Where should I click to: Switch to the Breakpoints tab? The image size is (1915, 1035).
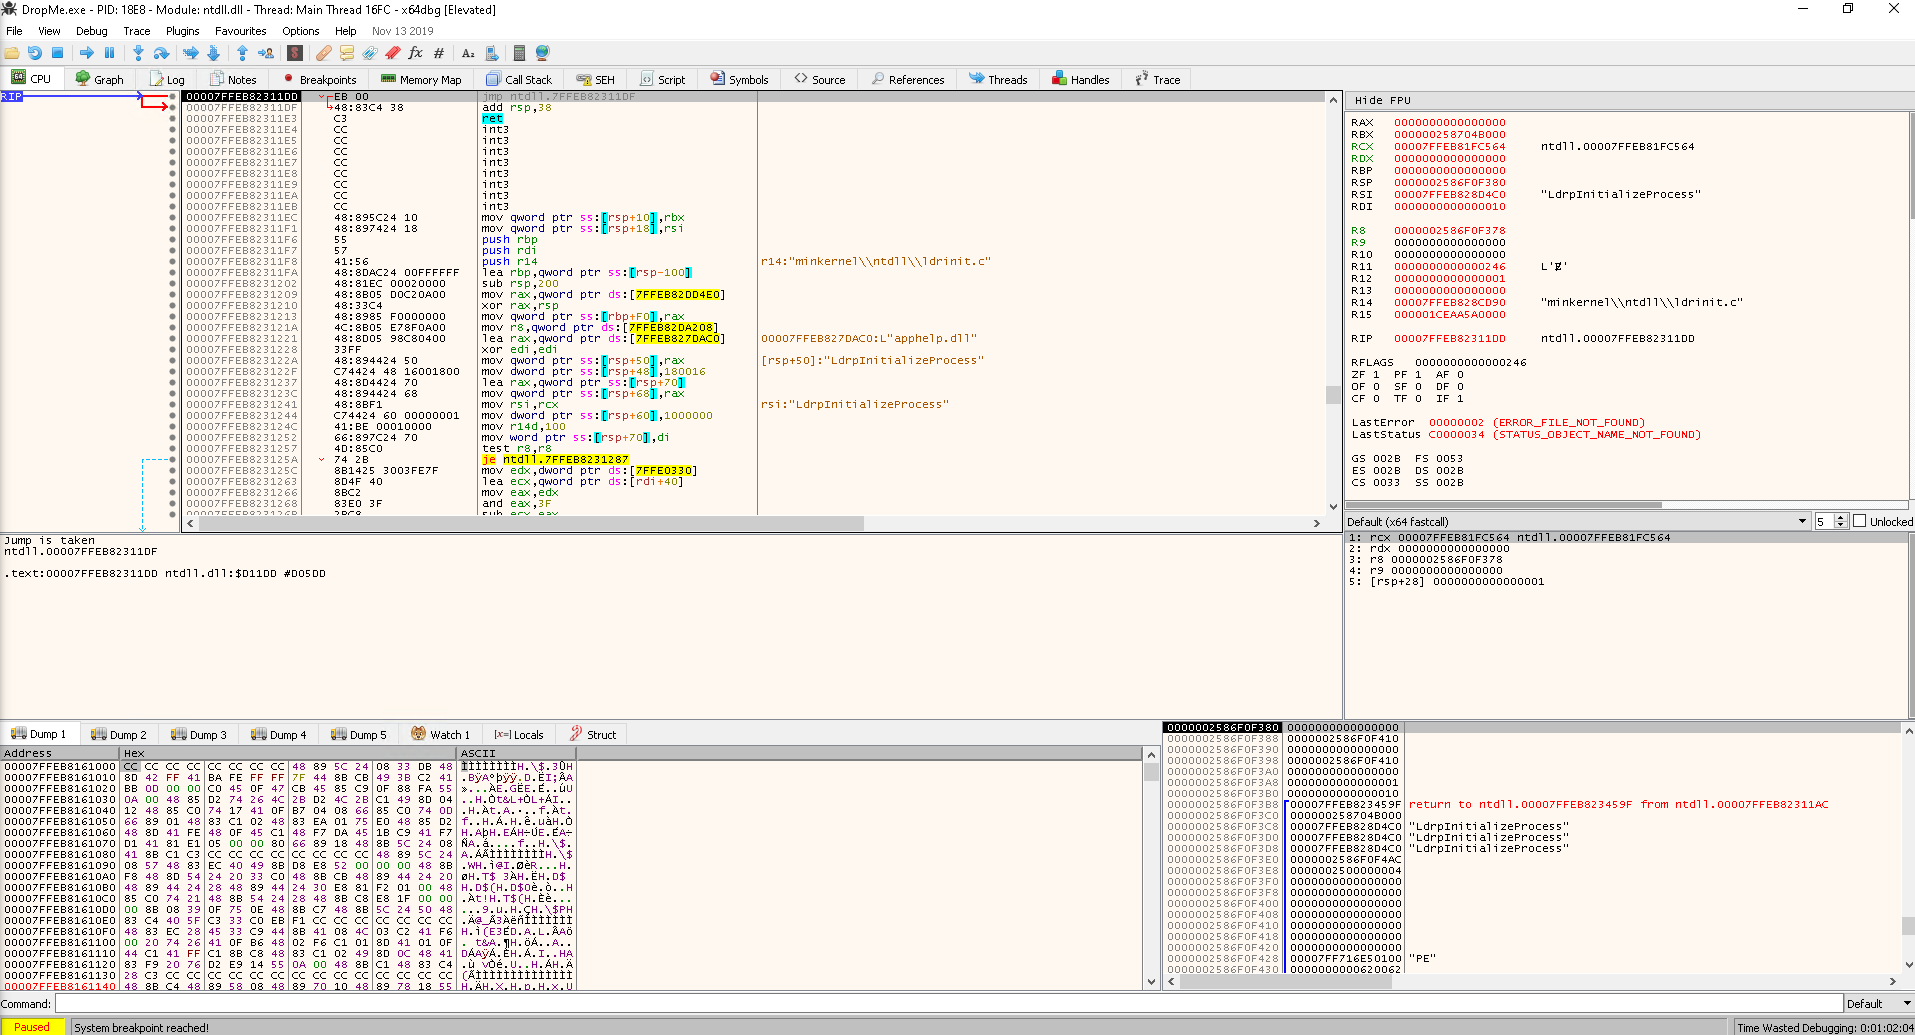click(x=319, y=79)
